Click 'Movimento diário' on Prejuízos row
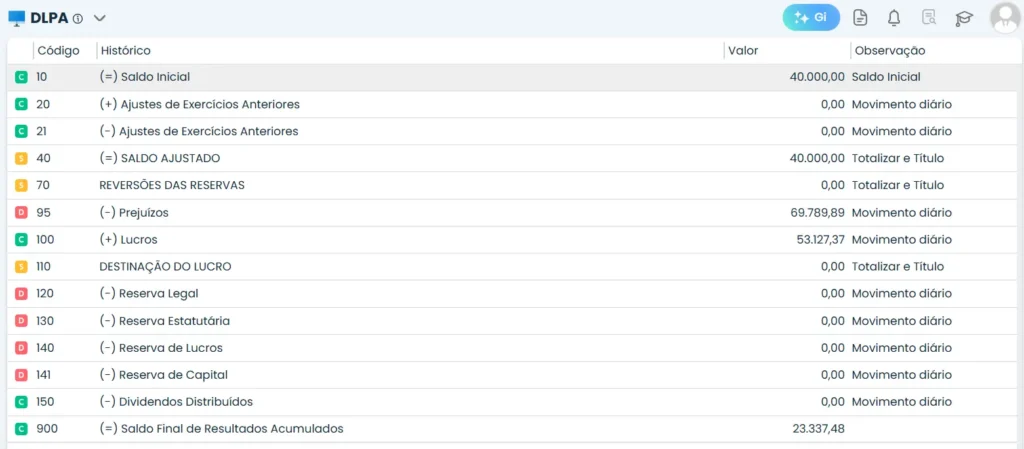Viewport: 1024px width, 449px height. [x=902, y=213]
